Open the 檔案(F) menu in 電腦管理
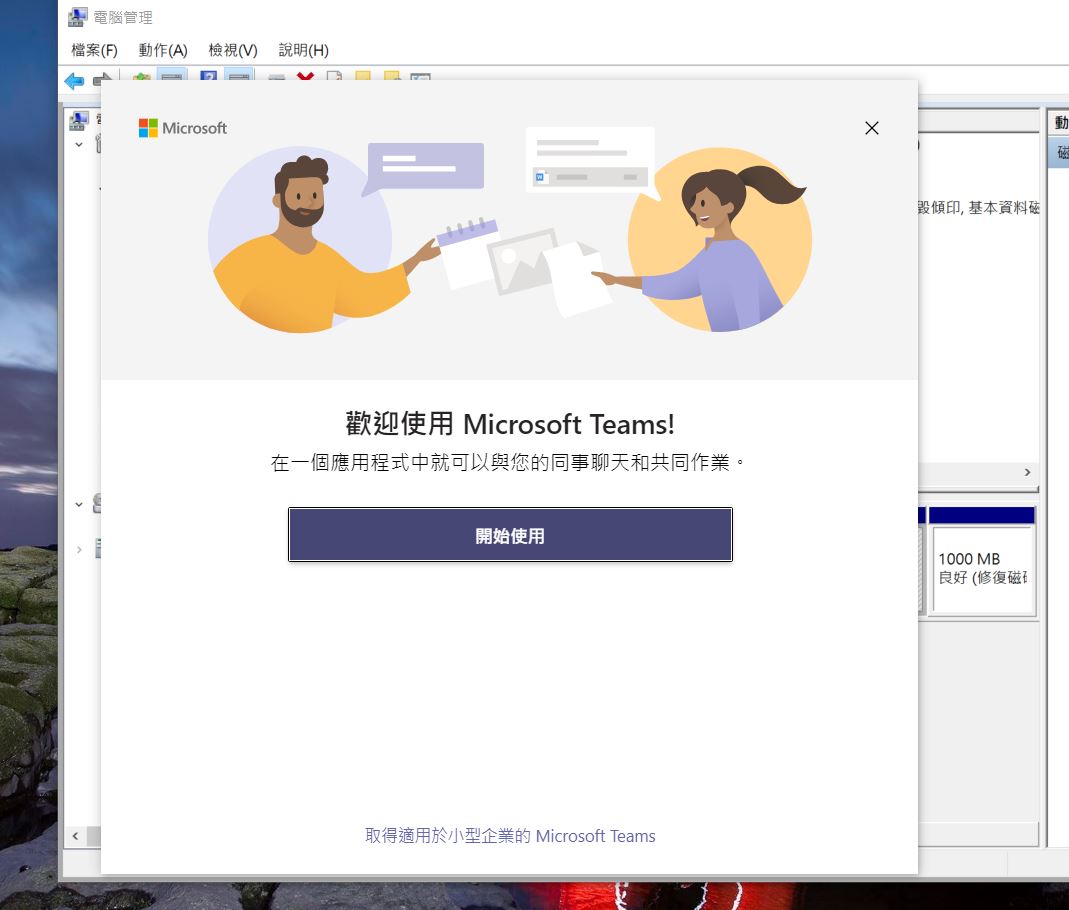 coord(94,50)
